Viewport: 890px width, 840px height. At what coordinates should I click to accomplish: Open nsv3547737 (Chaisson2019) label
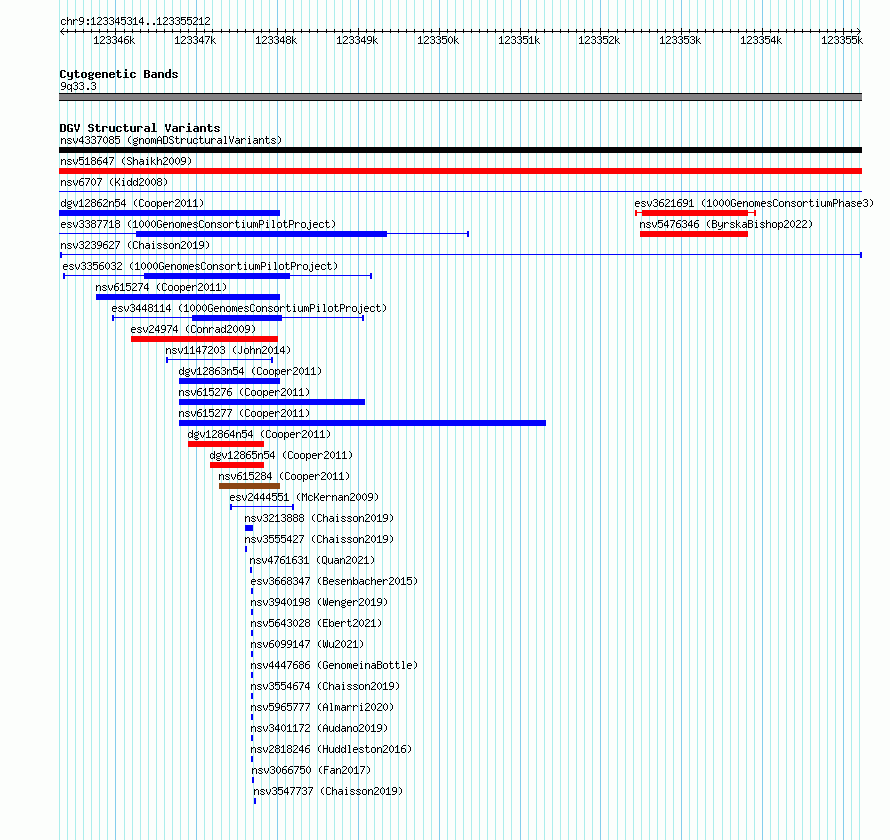pyautogui.click(x=328, y=791)
